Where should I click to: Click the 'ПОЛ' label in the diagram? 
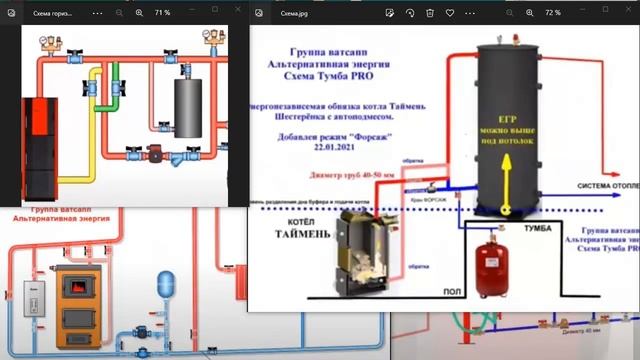[452, 292]
